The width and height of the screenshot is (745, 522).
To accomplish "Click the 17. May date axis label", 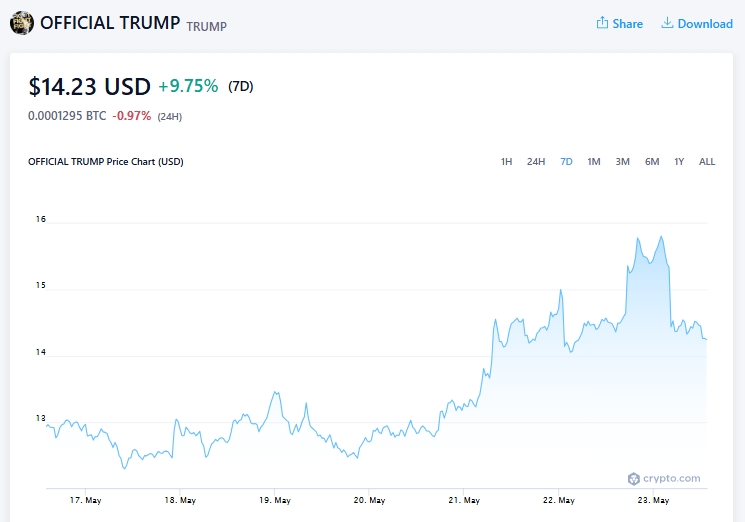I will [x=86, y=500].
